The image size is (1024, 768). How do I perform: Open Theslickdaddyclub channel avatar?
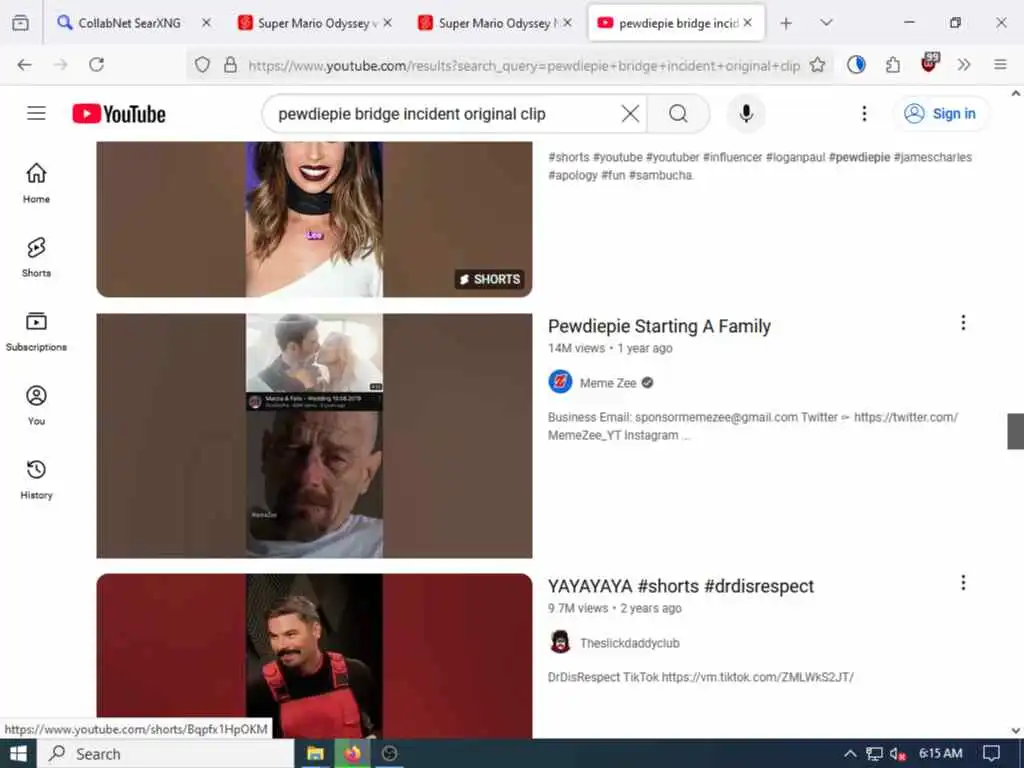(560, 642)
